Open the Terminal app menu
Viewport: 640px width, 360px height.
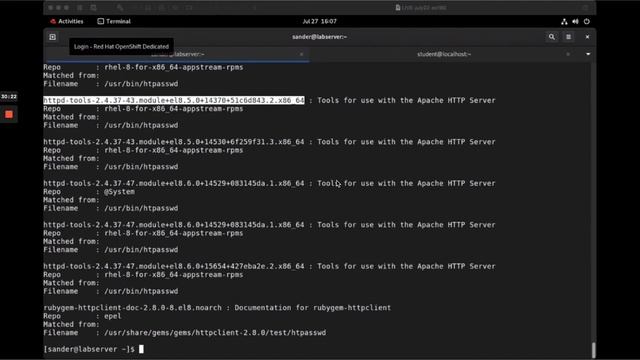(x=114, y=21)
